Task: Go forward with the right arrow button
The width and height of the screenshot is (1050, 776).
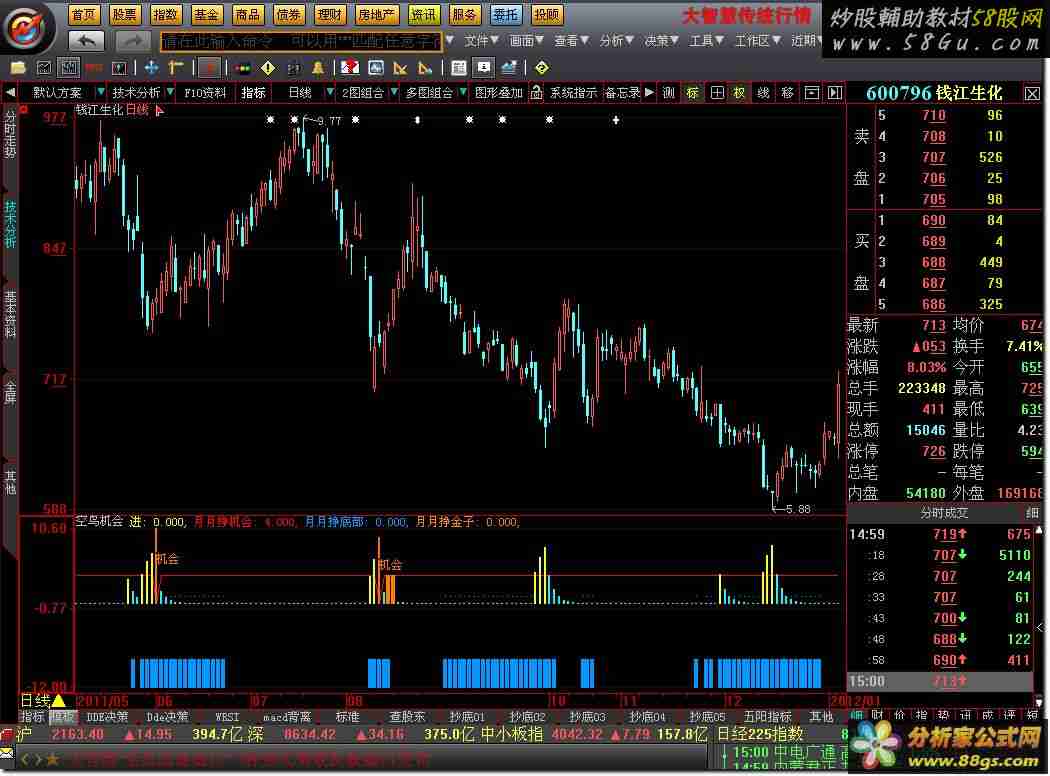Action: (x=133, y=42)
